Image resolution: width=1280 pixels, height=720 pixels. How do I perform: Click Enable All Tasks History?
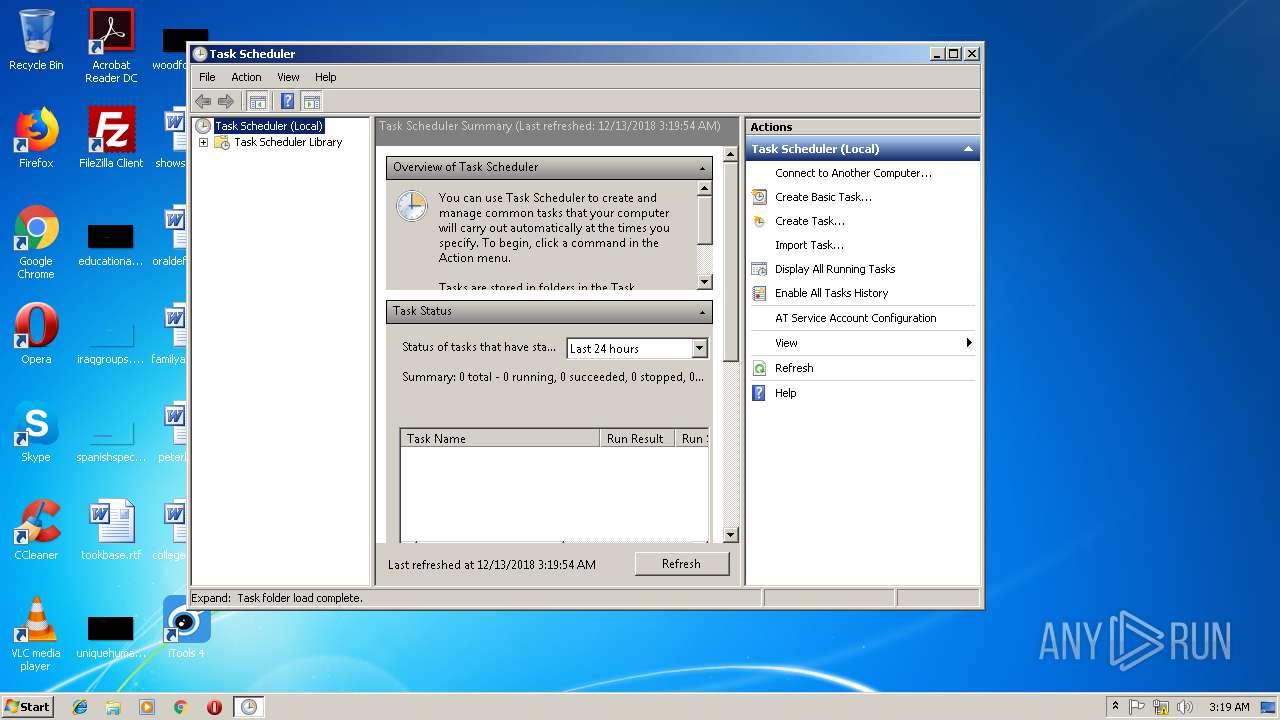tap(831, 293)
